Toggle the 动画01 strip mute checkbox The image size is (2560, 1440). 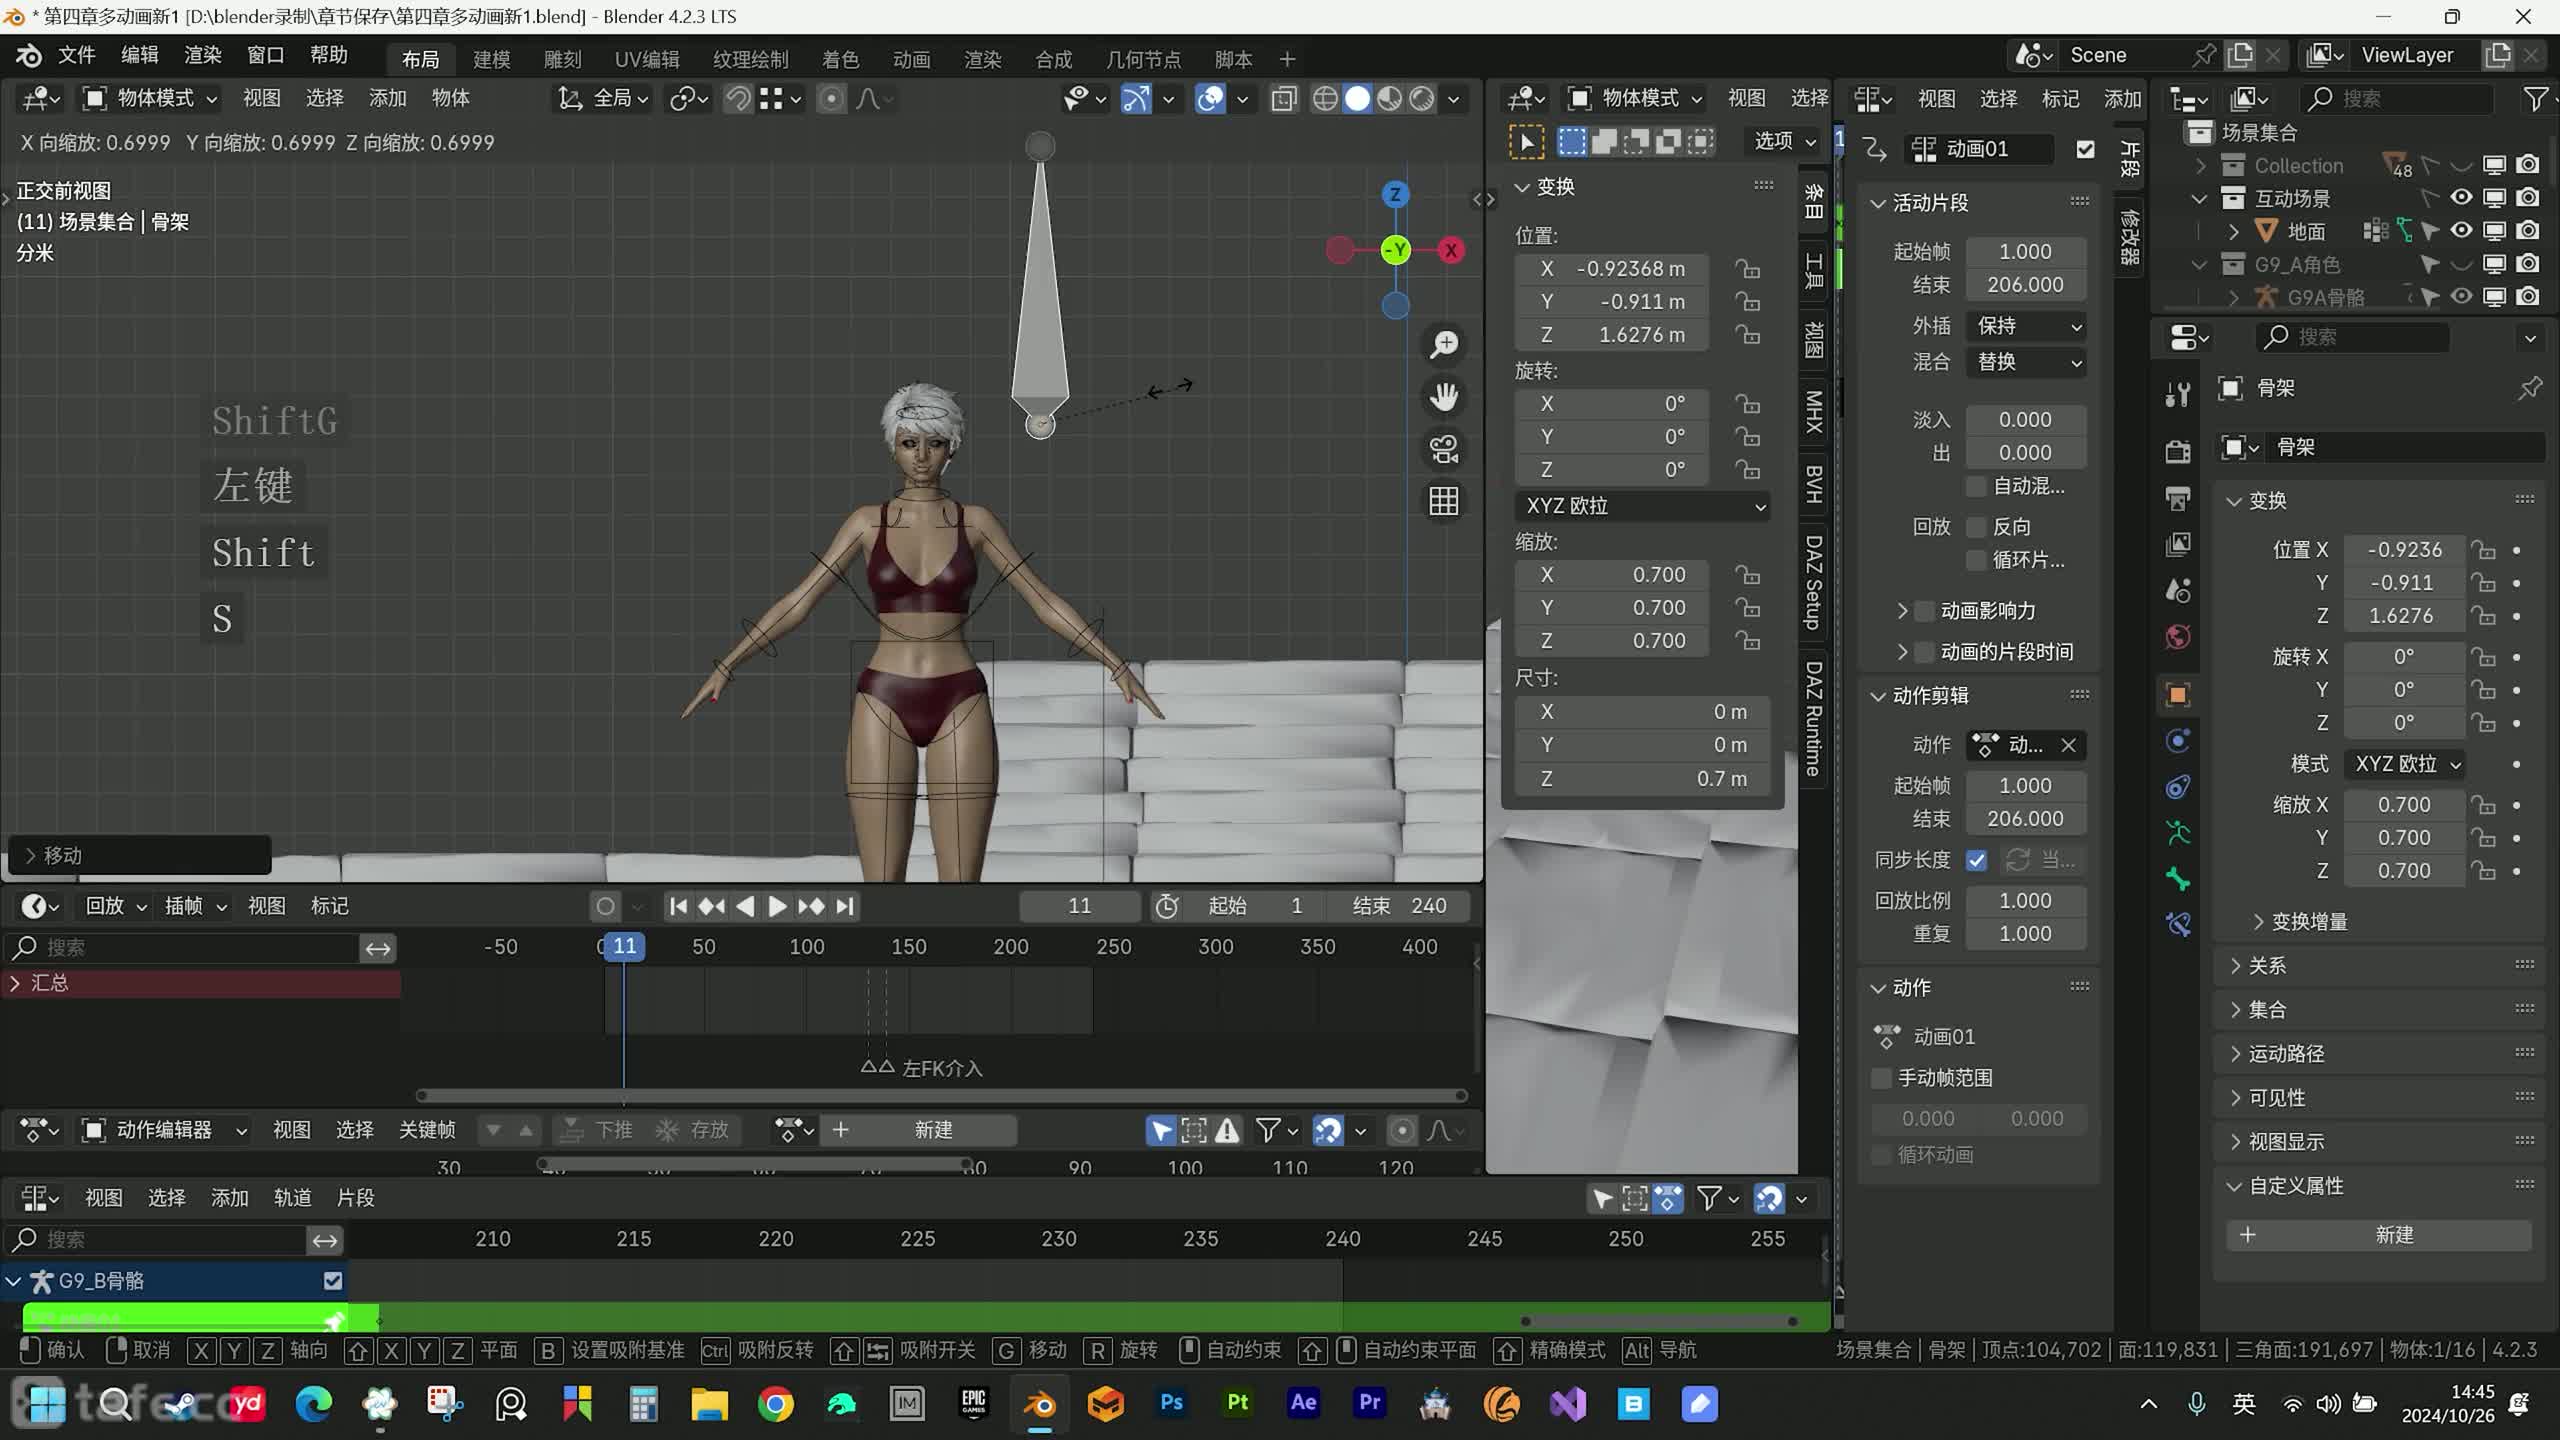pyautogui.click(x=2085, y=149)
